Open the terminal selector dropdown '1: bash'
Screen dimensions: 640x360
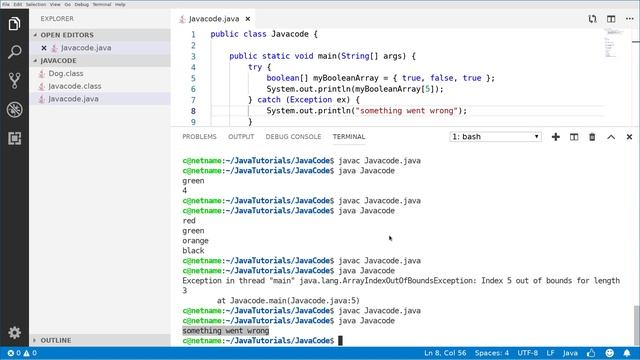tap(496, 137)
